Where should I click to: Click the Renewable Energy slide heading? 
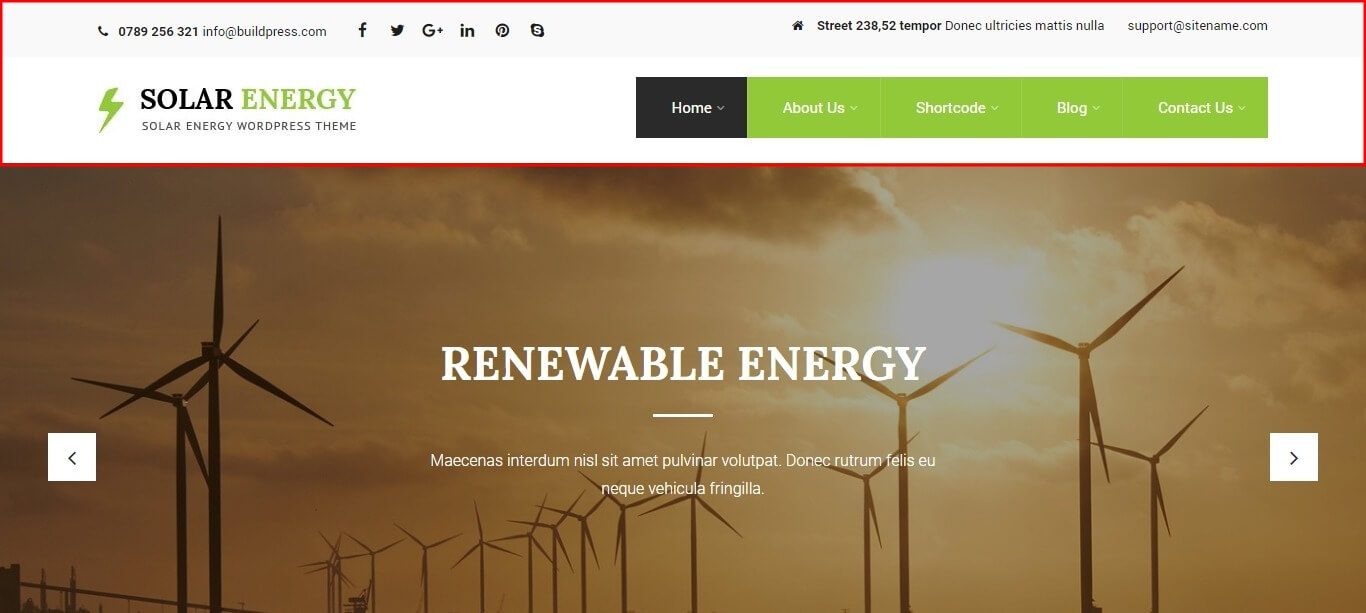pos(683,364)
